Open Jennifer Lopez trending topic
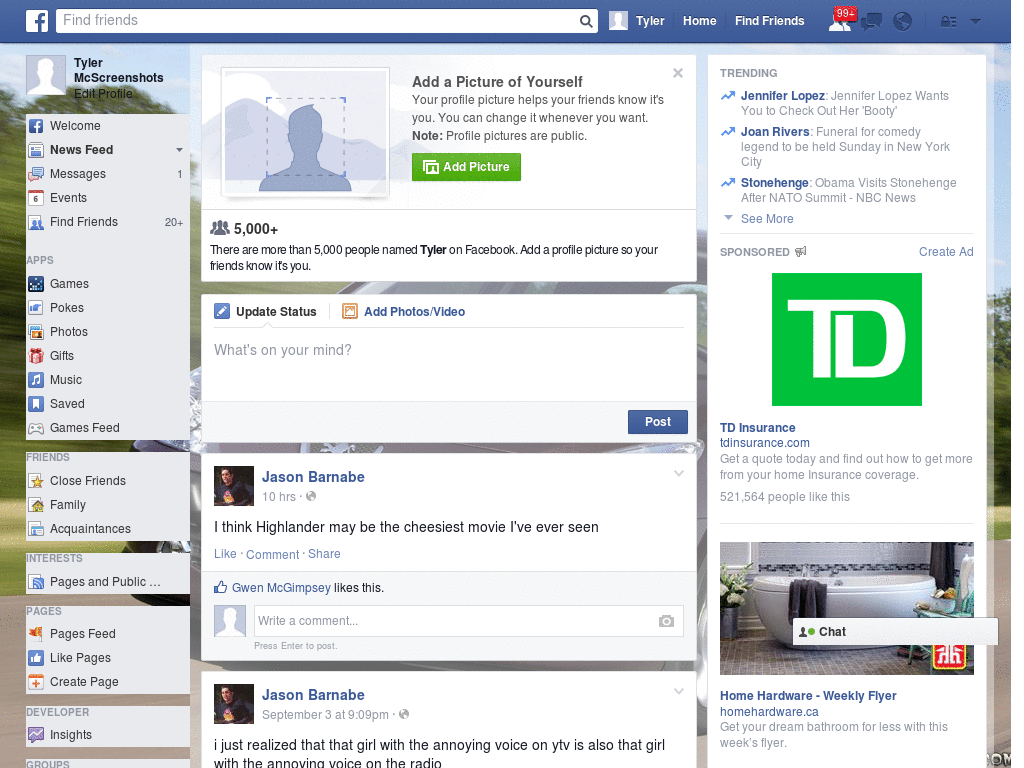Image resolution: width=1024 pixels, height=768 pixels. point(782,96)
